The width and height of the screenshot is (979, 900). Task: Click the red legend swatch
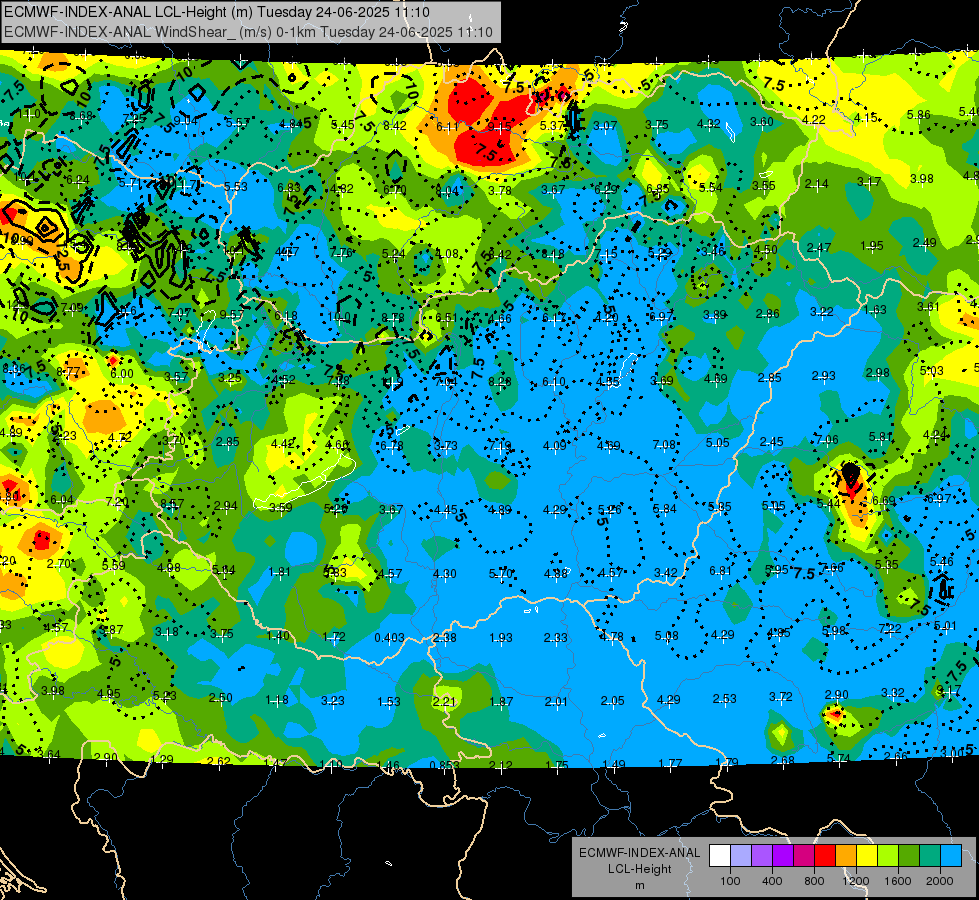click(x=825, y=856)
